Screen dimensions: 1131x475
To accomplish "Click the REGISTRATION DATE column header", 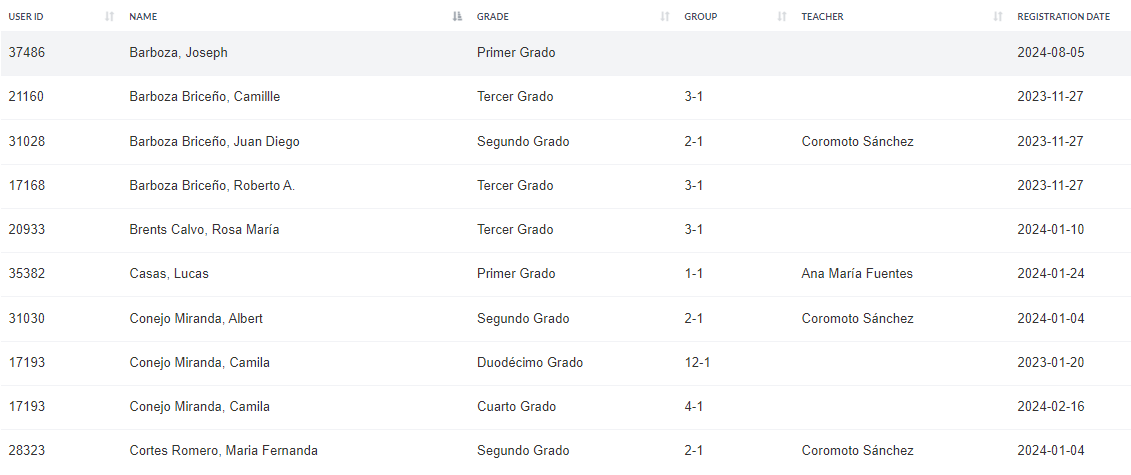I will point(1063,17).
